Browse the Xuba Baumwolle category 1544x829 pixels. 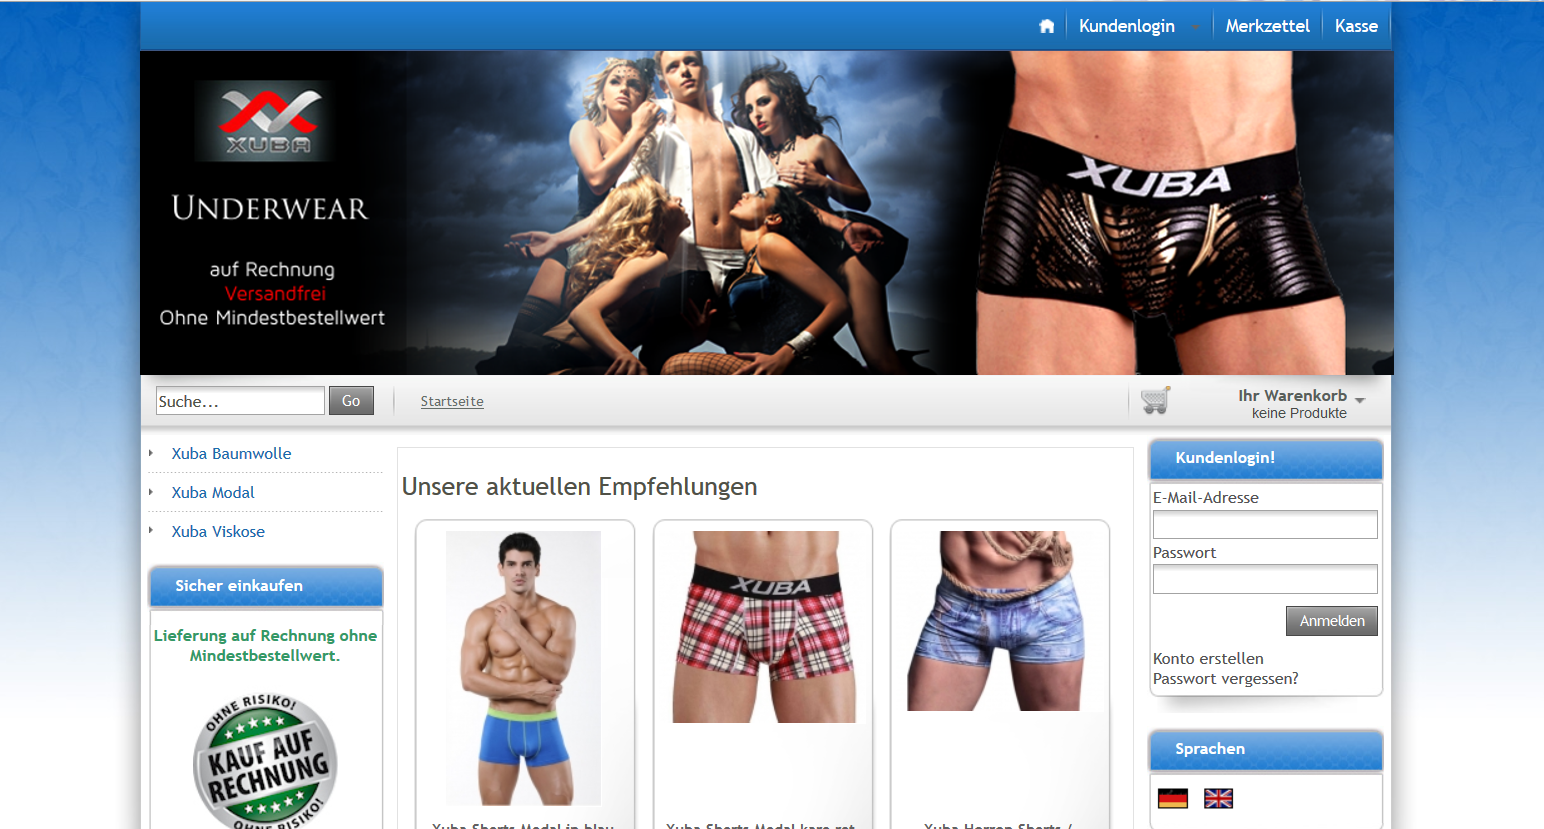[x=231, y=453]
